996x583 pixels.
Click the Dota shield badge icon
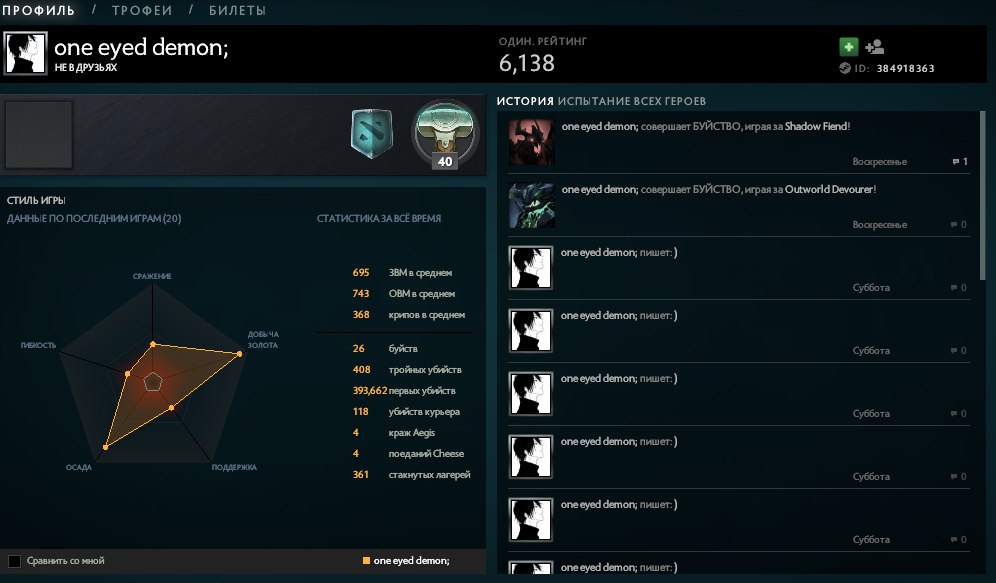(372, 134)
